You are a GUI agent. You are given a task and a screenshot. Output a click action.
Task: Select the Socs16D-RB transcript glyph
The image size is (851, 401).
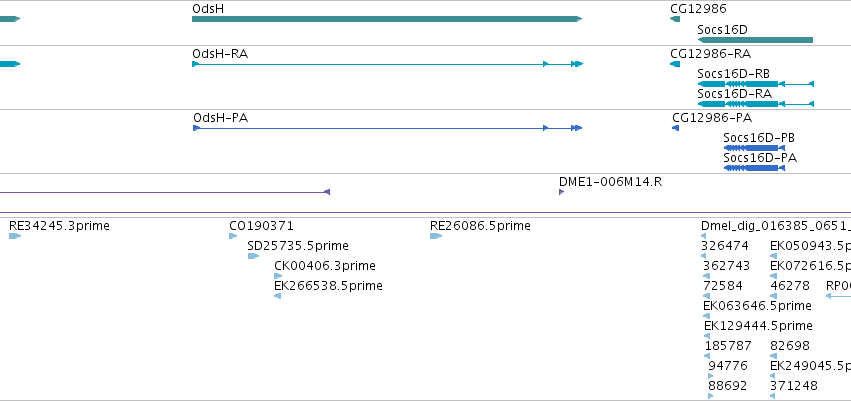click(x=755, y=84)
